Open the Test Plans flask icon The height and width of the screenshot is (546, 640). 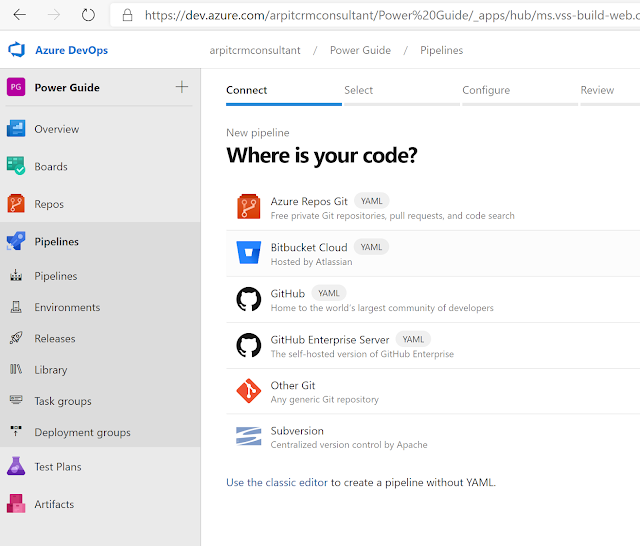16,466
